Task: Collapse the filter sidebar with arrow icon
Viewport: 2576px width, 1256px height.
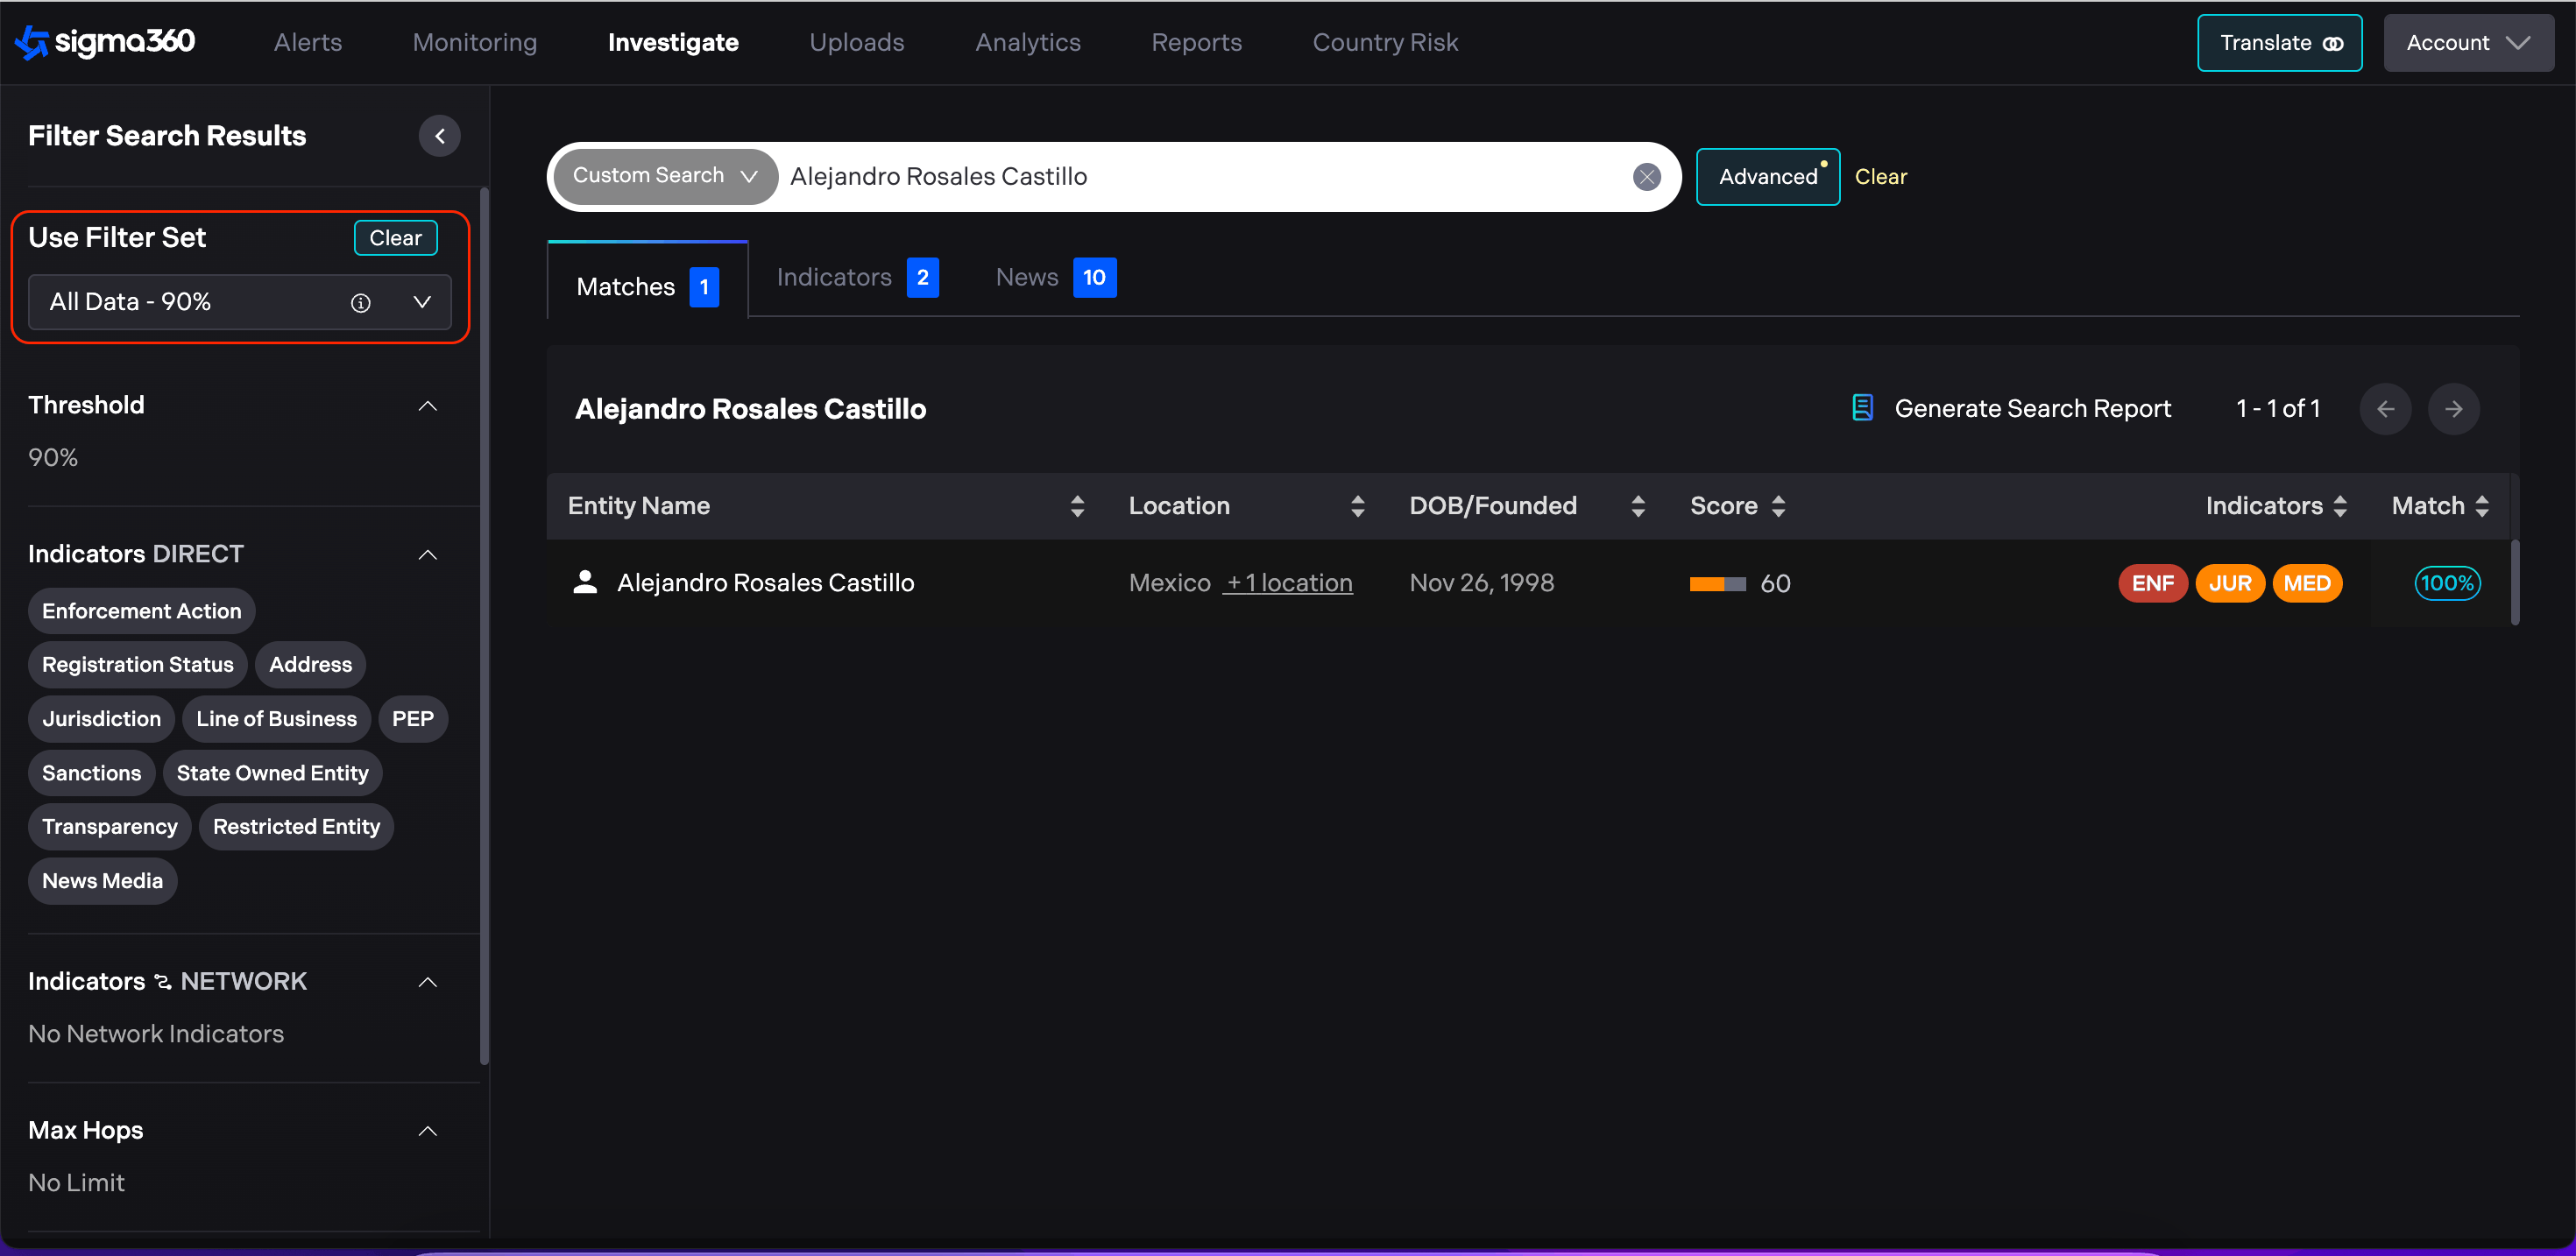Action: pos(439,136)
